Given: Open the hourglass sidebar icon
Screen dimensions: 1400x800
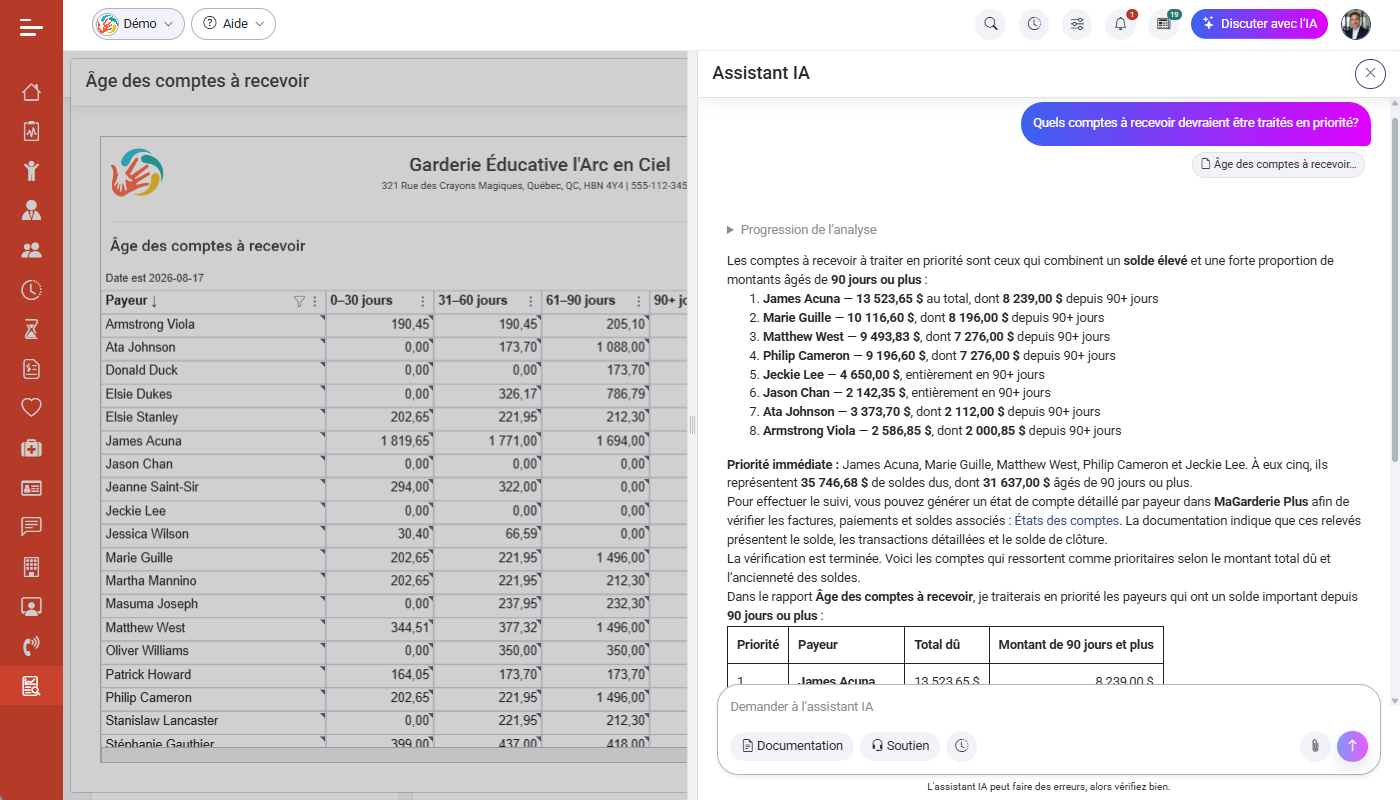Looking at the screenshot, I should (x=31, y=329).
